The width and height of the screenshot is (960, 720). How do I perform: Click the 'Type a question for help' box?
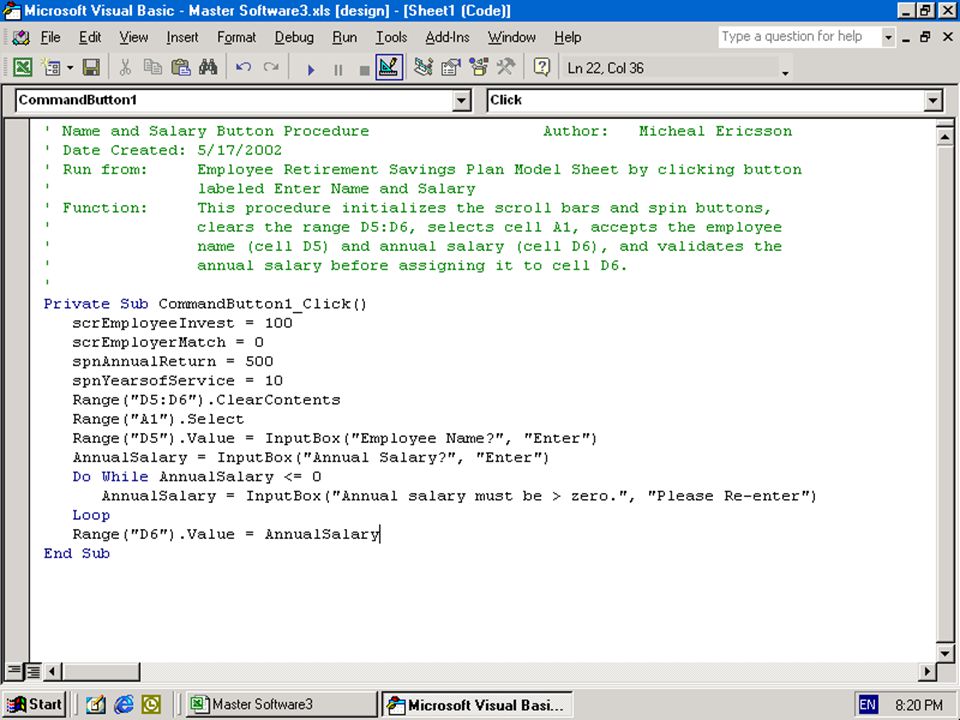[x=800, y=37]
